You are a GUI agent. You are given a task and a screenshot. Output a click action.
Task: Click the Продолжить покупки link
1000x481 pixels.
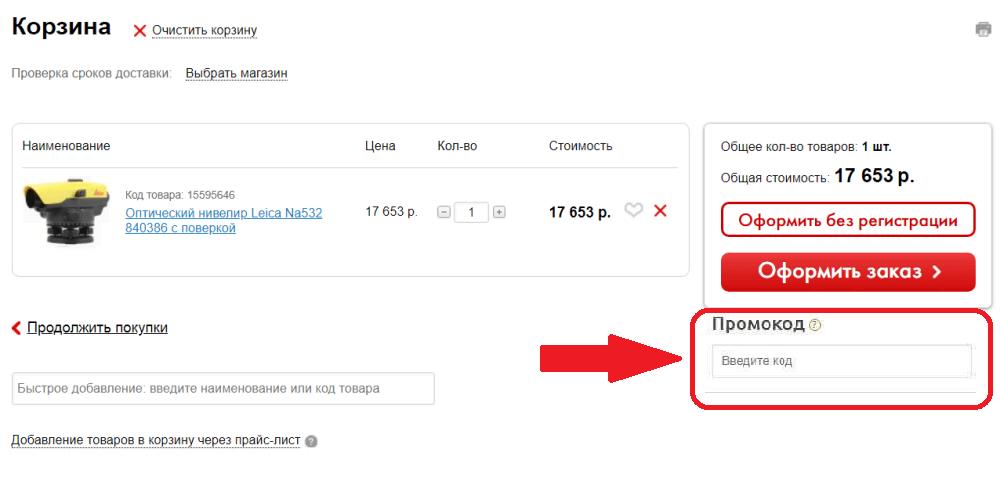coord(97,327)
